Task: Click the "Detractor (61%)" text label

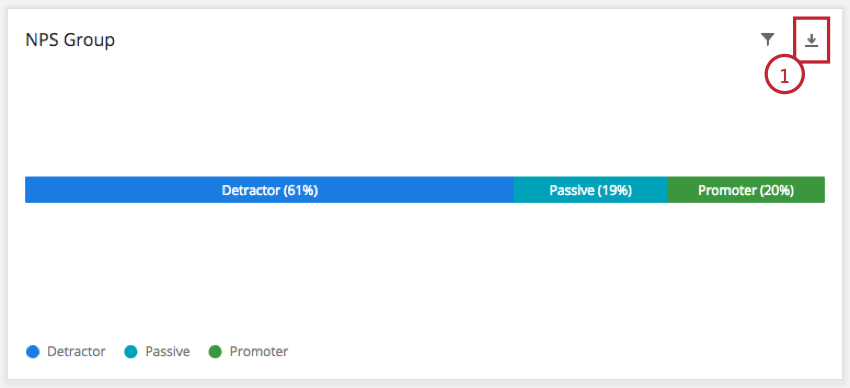Action: 269,190
